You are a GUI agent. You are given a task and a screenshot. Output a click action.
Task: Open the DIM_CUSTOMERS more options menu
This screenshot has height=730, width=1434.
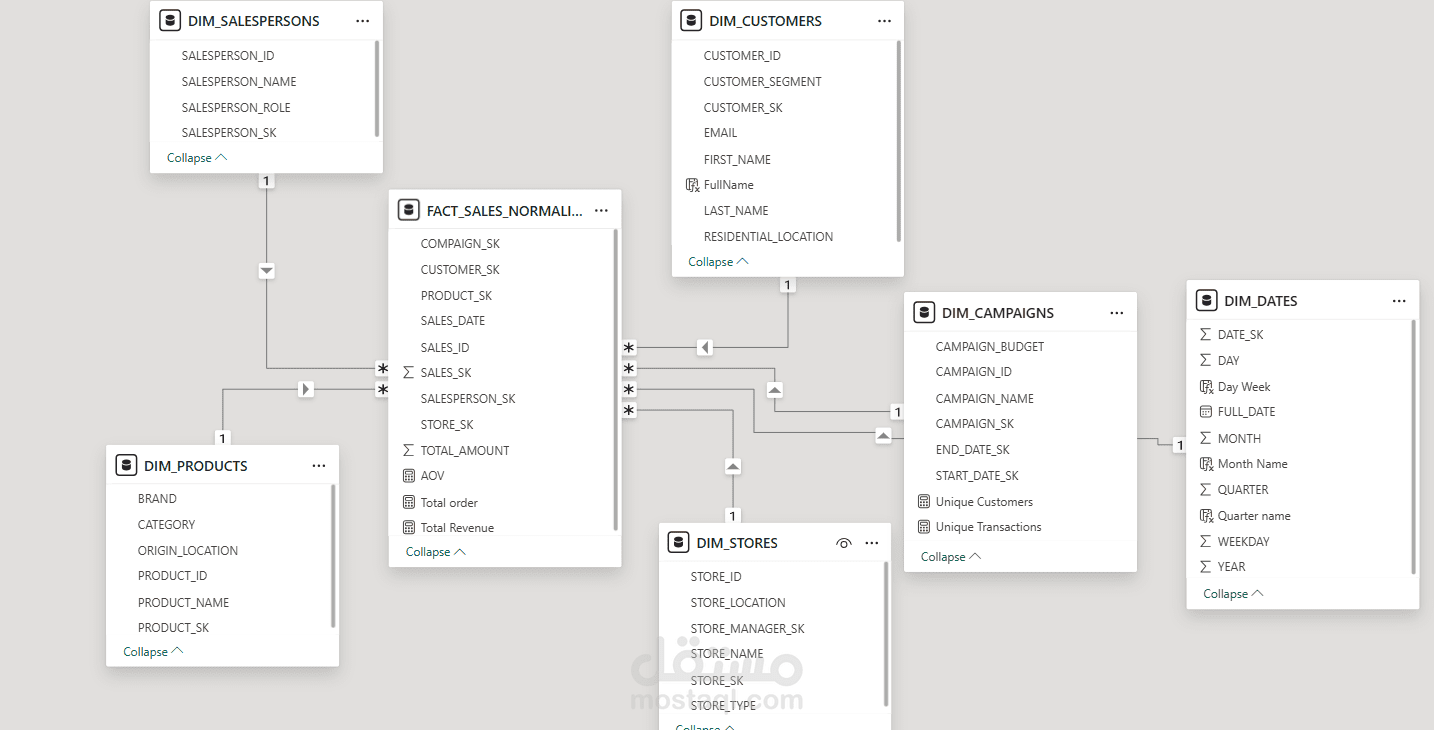point(884,21)
